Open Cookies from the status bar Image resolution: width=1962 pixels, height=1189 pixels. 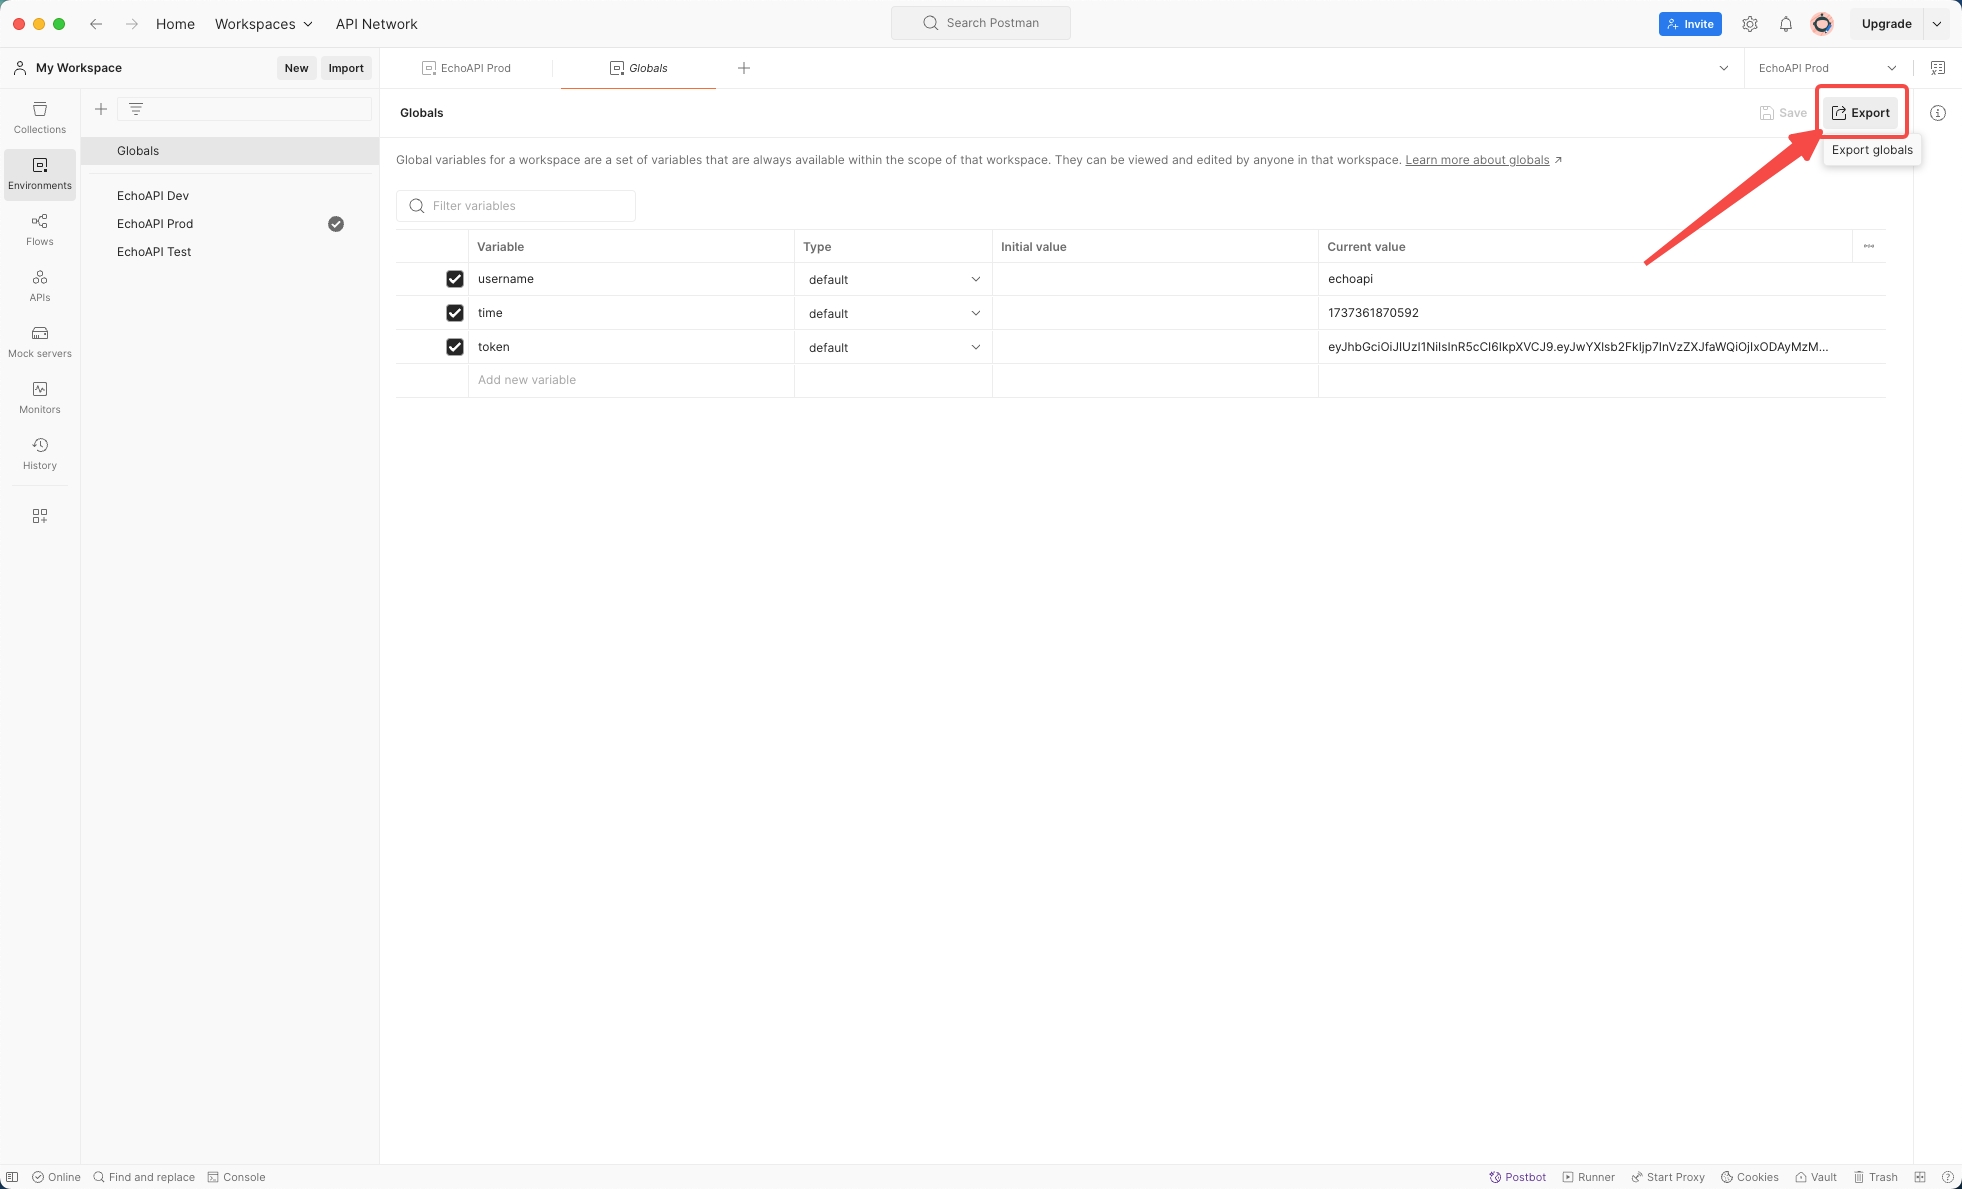click(x=1750, y=1177)
